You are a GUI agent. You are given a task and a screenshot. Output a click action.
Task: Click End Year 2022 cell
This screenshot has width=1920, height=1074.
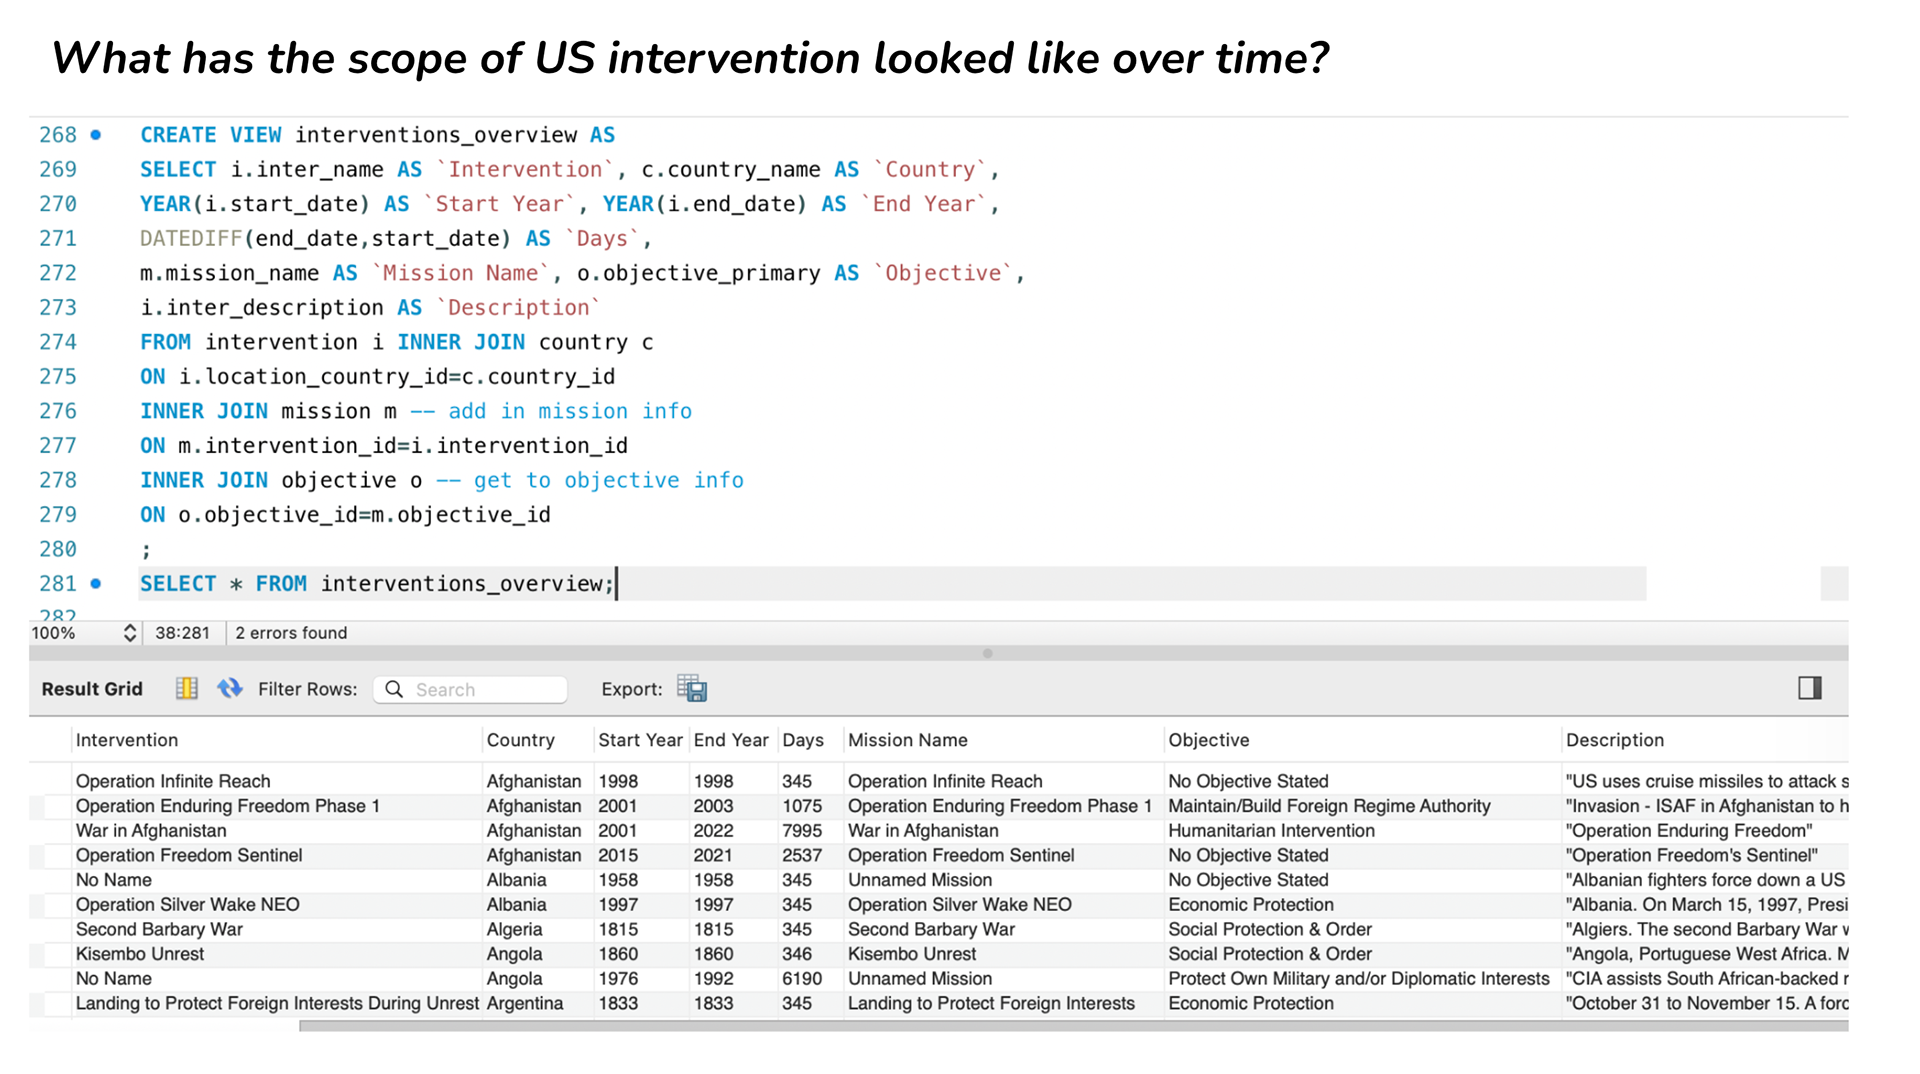pyautogui.click(x=713, y=831)
